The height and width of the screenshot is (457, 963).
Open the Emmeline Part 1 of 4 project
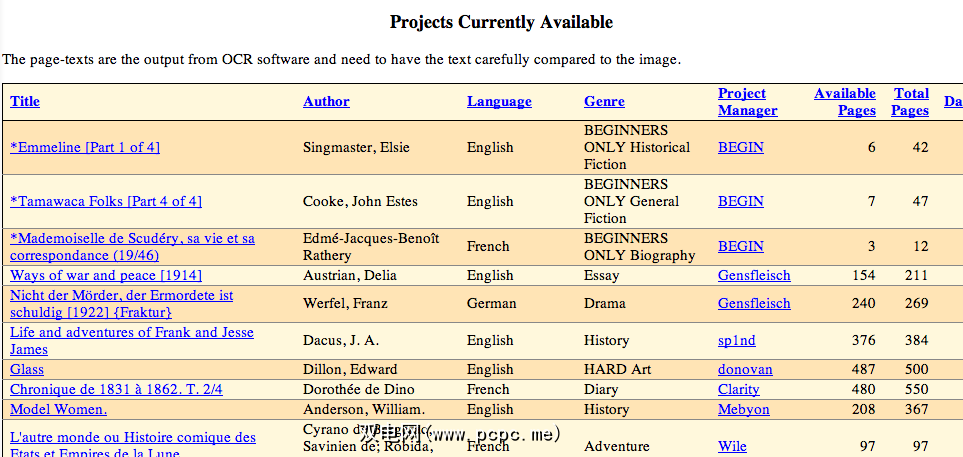click(x=85, y=147)
